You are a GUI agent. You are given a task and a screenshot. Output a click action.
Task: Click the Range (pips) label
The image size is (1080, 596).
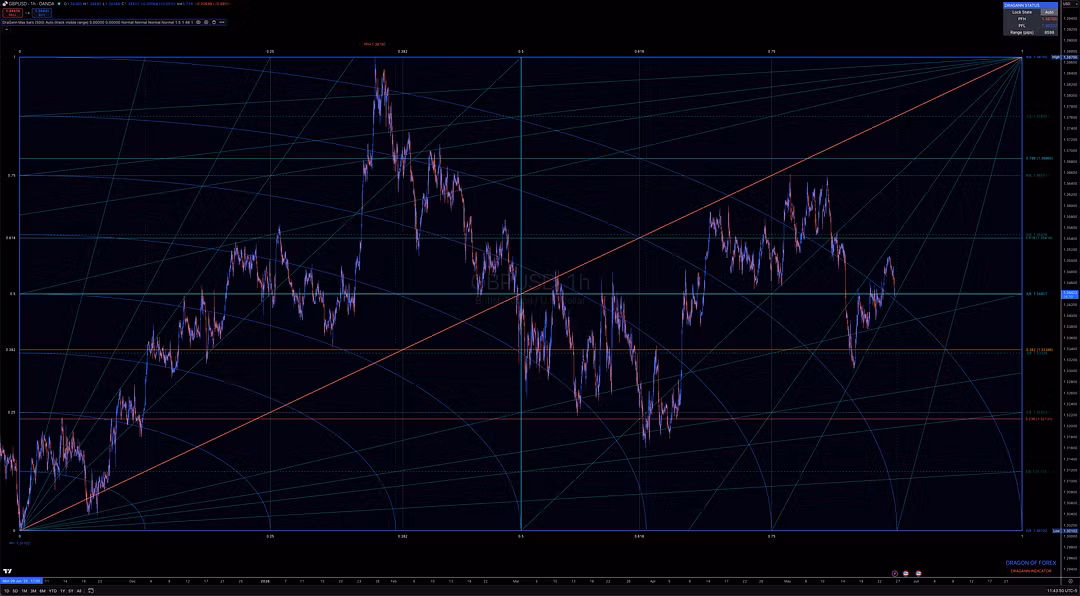pyautogui.click(x=1022, y=32)
